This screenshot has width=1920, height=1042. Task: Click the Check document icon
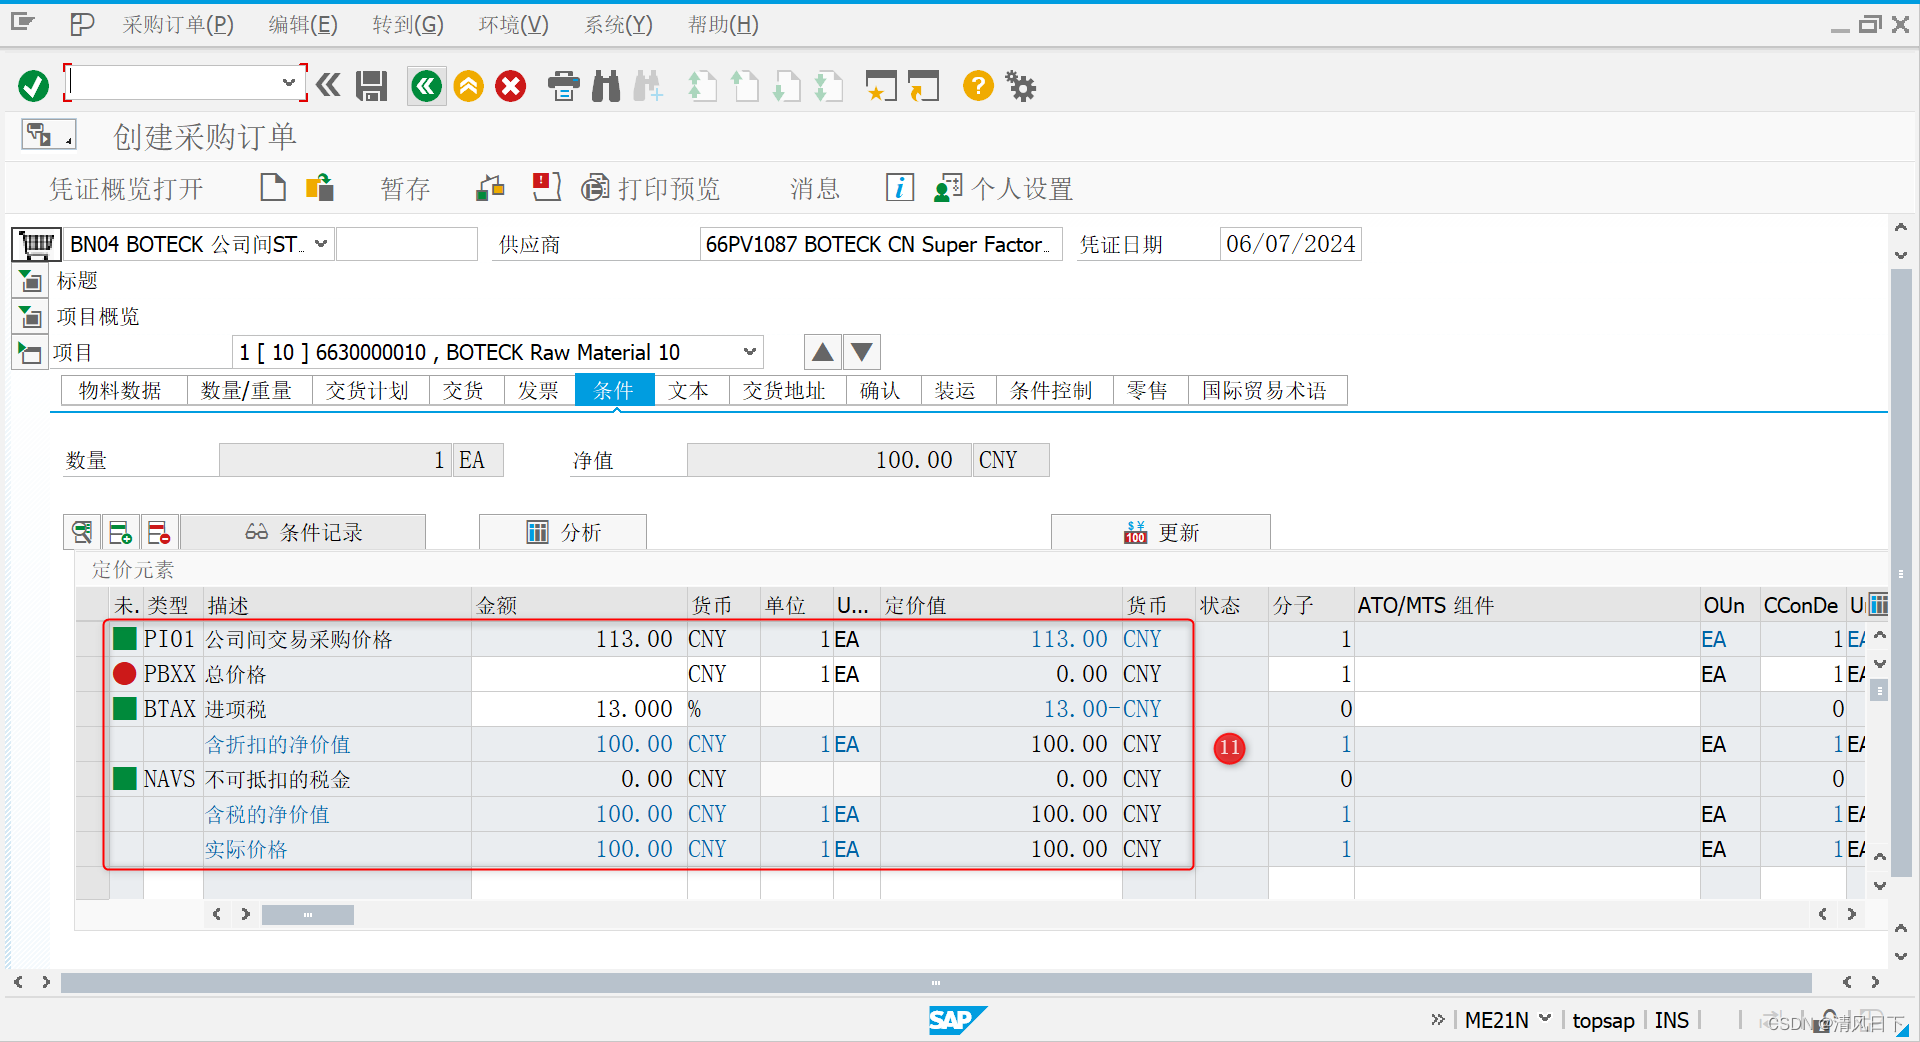click(x=490, y=188)
